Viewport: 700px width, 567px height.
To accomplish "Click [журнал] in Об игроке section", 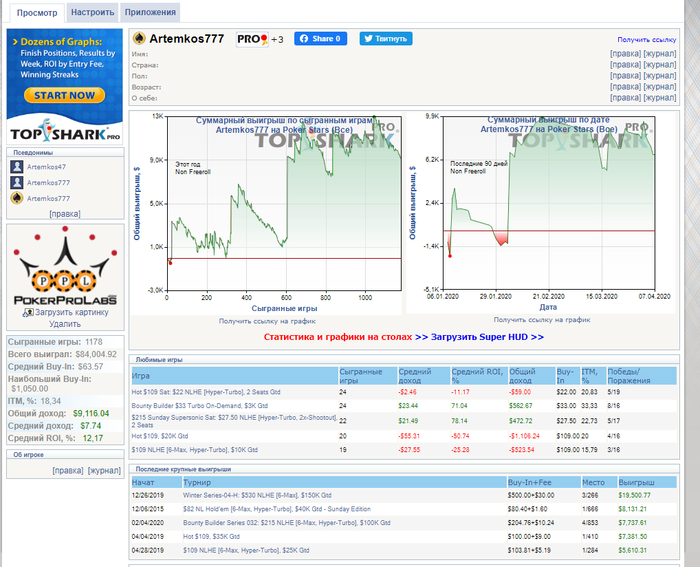I will pyautogui.click(x=104, y=471).
